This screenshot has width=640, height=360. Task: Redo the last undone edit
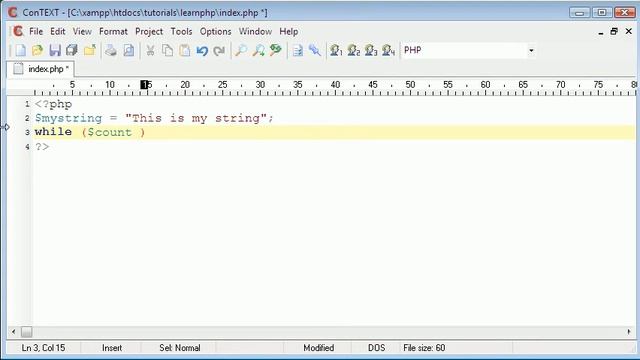[219, 50]
